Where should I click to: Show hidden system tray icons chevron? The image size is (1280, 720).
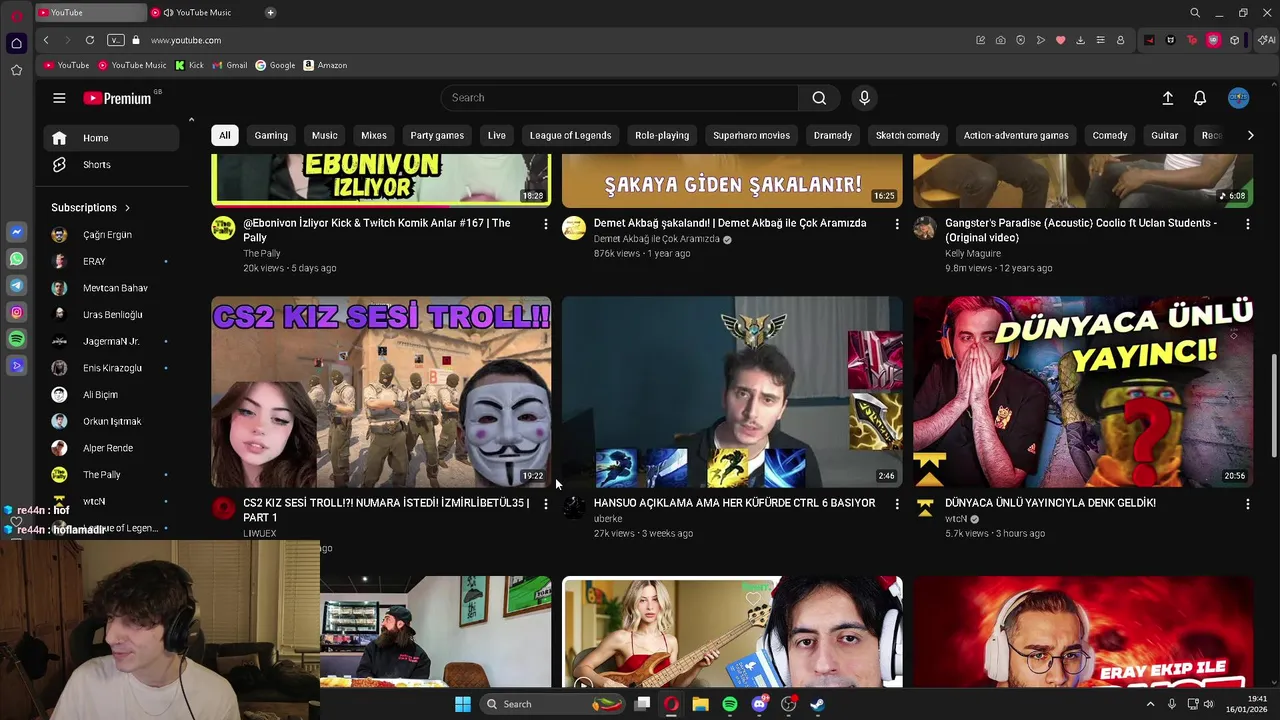tap(1150, 704)
